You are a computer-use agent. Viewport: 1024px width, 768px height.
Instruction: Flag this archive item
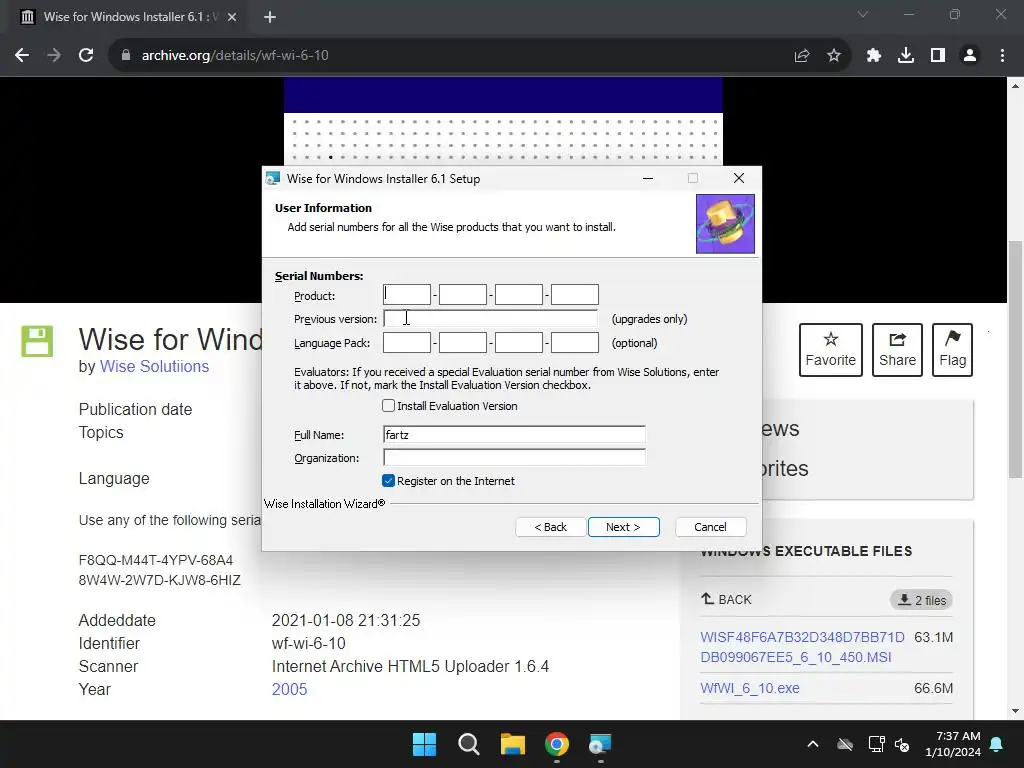click(952, 350)
